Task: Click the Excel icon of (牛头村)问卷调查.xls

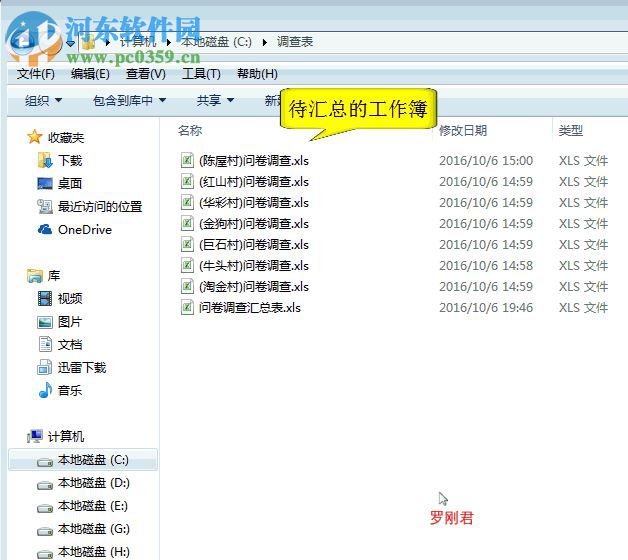Action: 187,266
